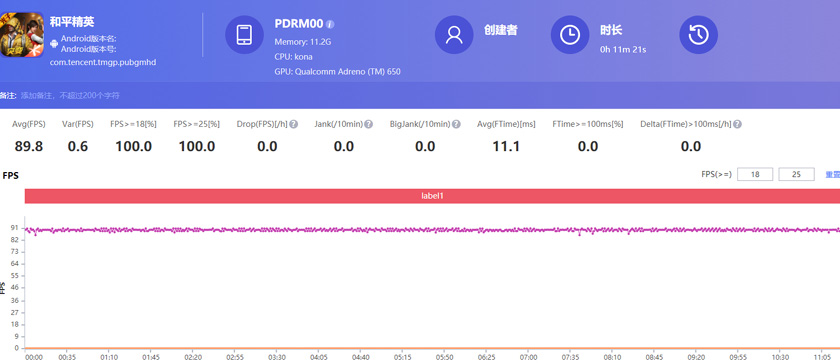Click the CPU: kona text
Screen dimensions: 840x363
(294, 57)
